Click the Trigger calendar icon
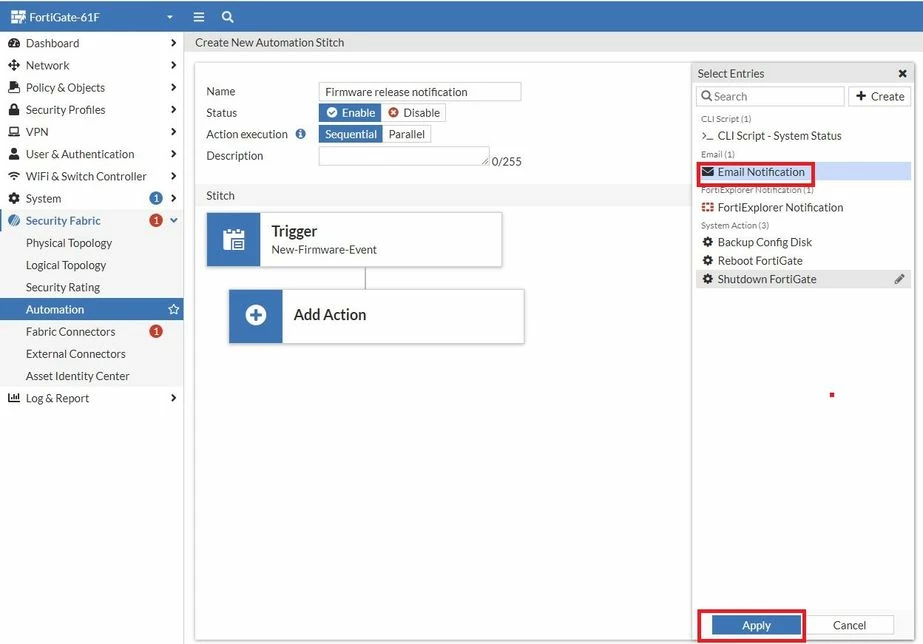Image resolution: width=923 pixels, height=644 pixels. (x=234, y=240)
